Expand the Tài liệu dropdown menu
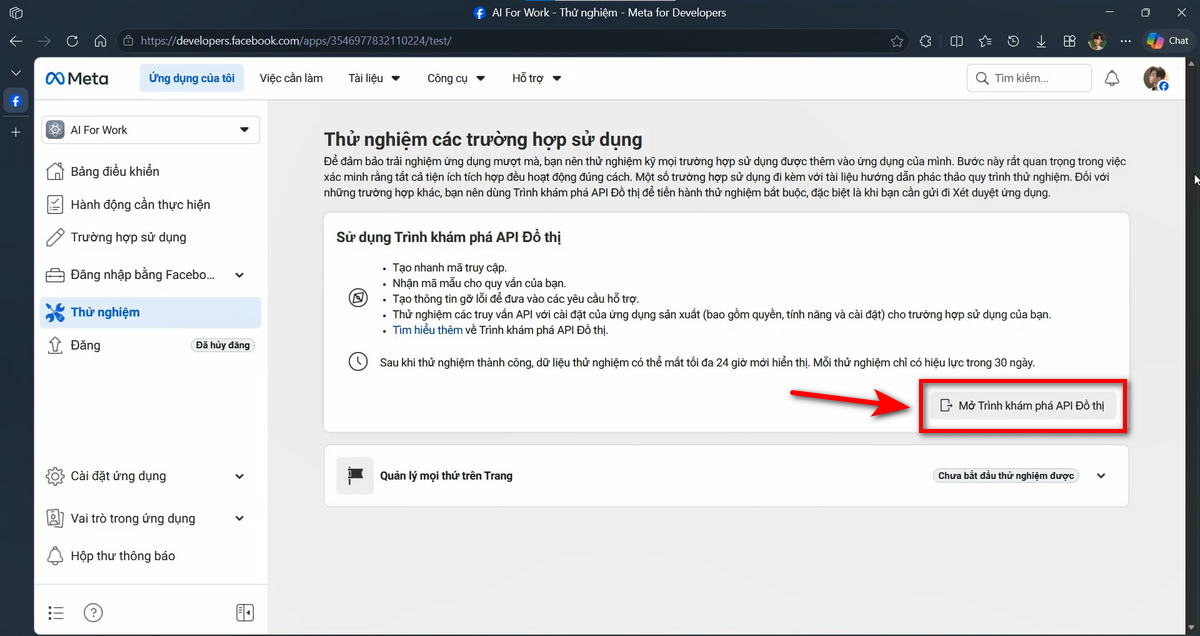The width and height of the screenshot is (1200, 636). [x=374, y=78]
